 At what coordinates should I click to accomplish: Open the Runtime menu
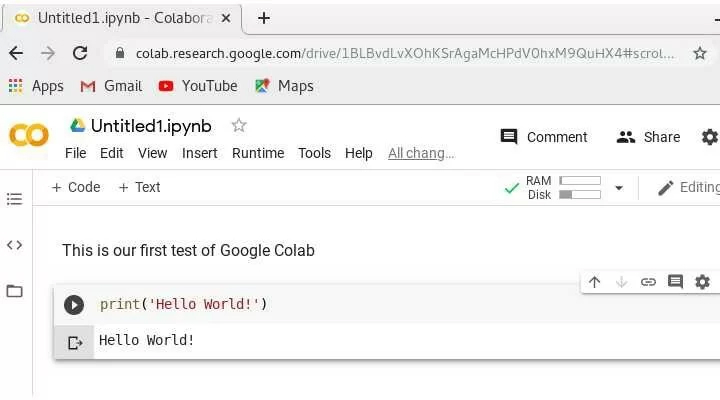258,153
